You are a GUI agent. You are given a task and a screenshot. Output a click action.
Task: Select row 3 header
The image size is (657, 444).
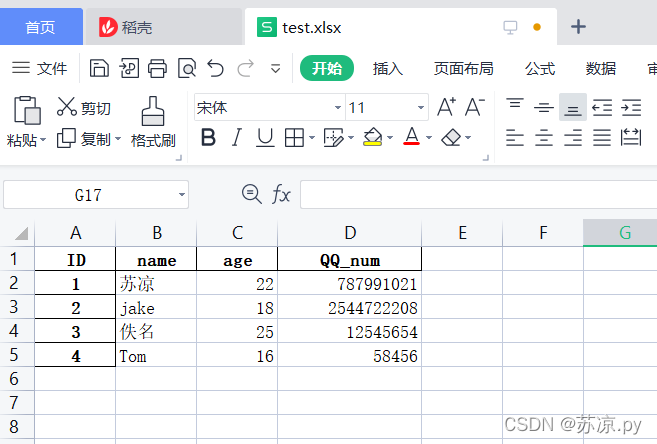[x=17, y=307]
